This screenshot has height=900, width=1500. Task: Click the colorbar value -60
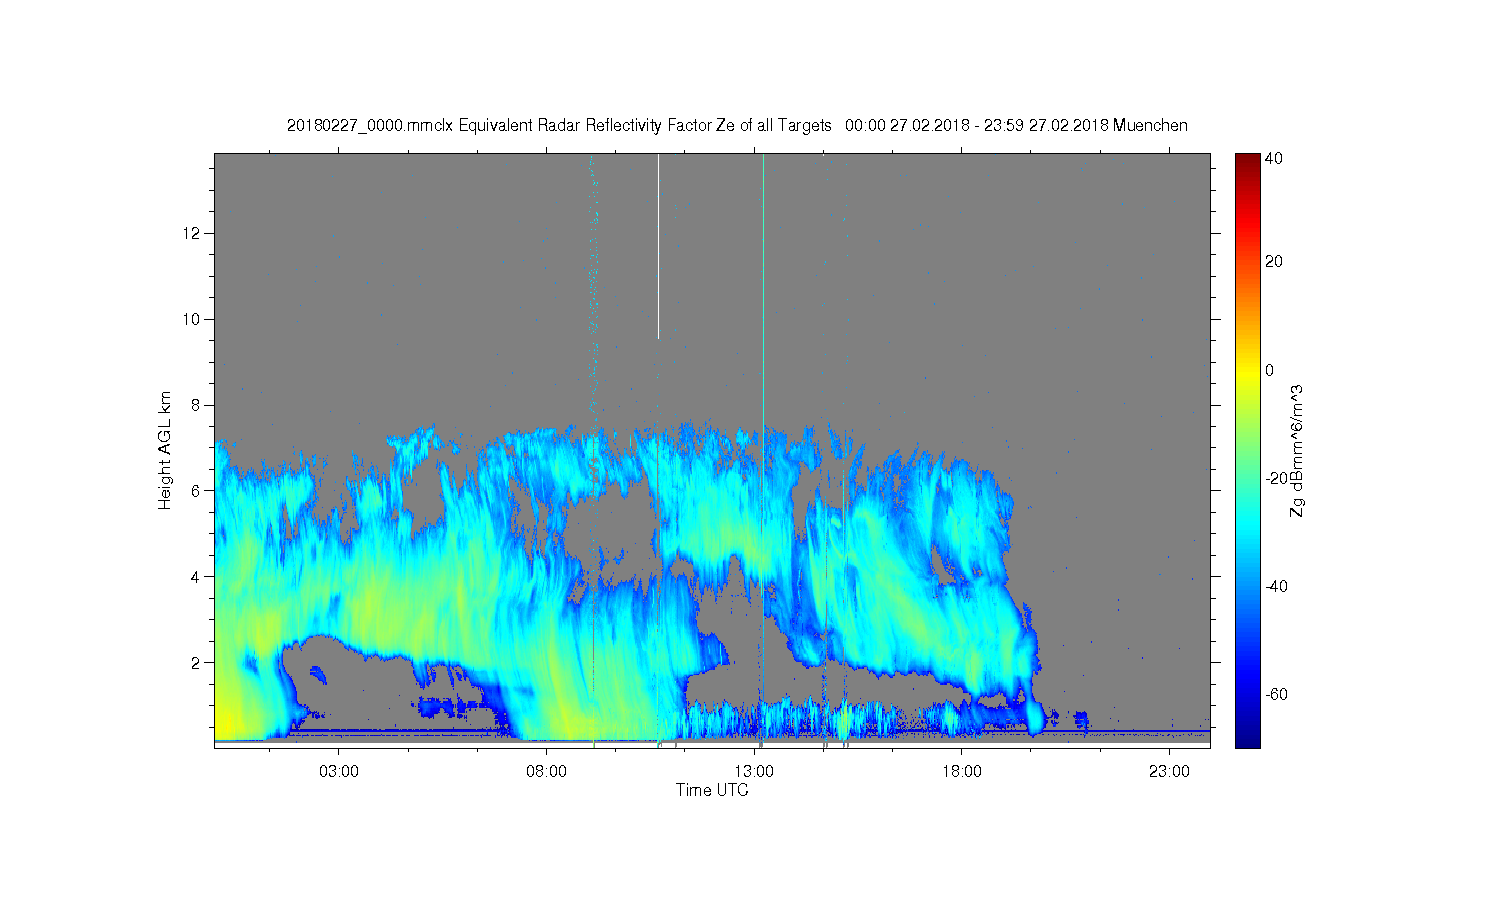[x=1276, y=694]
